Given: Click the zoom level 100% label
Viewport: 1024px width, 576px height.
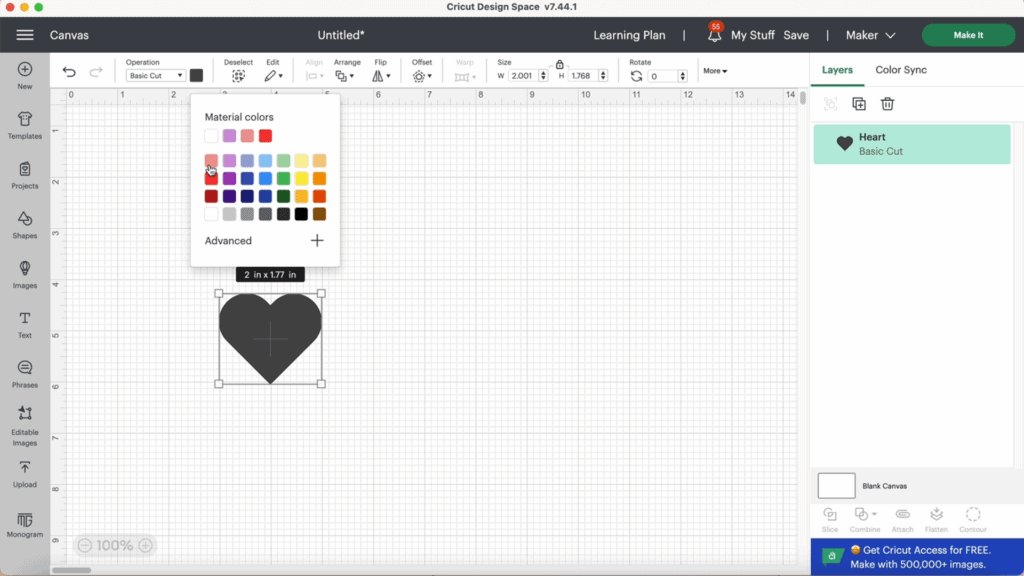Looking at the screenshot, I should click(115, 545).
